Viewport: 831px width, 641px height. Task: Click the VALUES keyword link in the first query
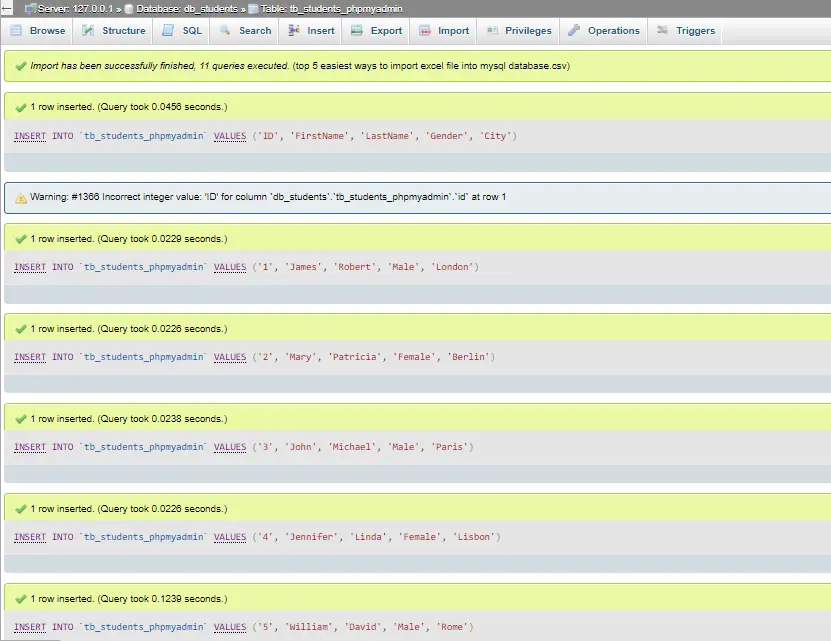pos(230,135)
